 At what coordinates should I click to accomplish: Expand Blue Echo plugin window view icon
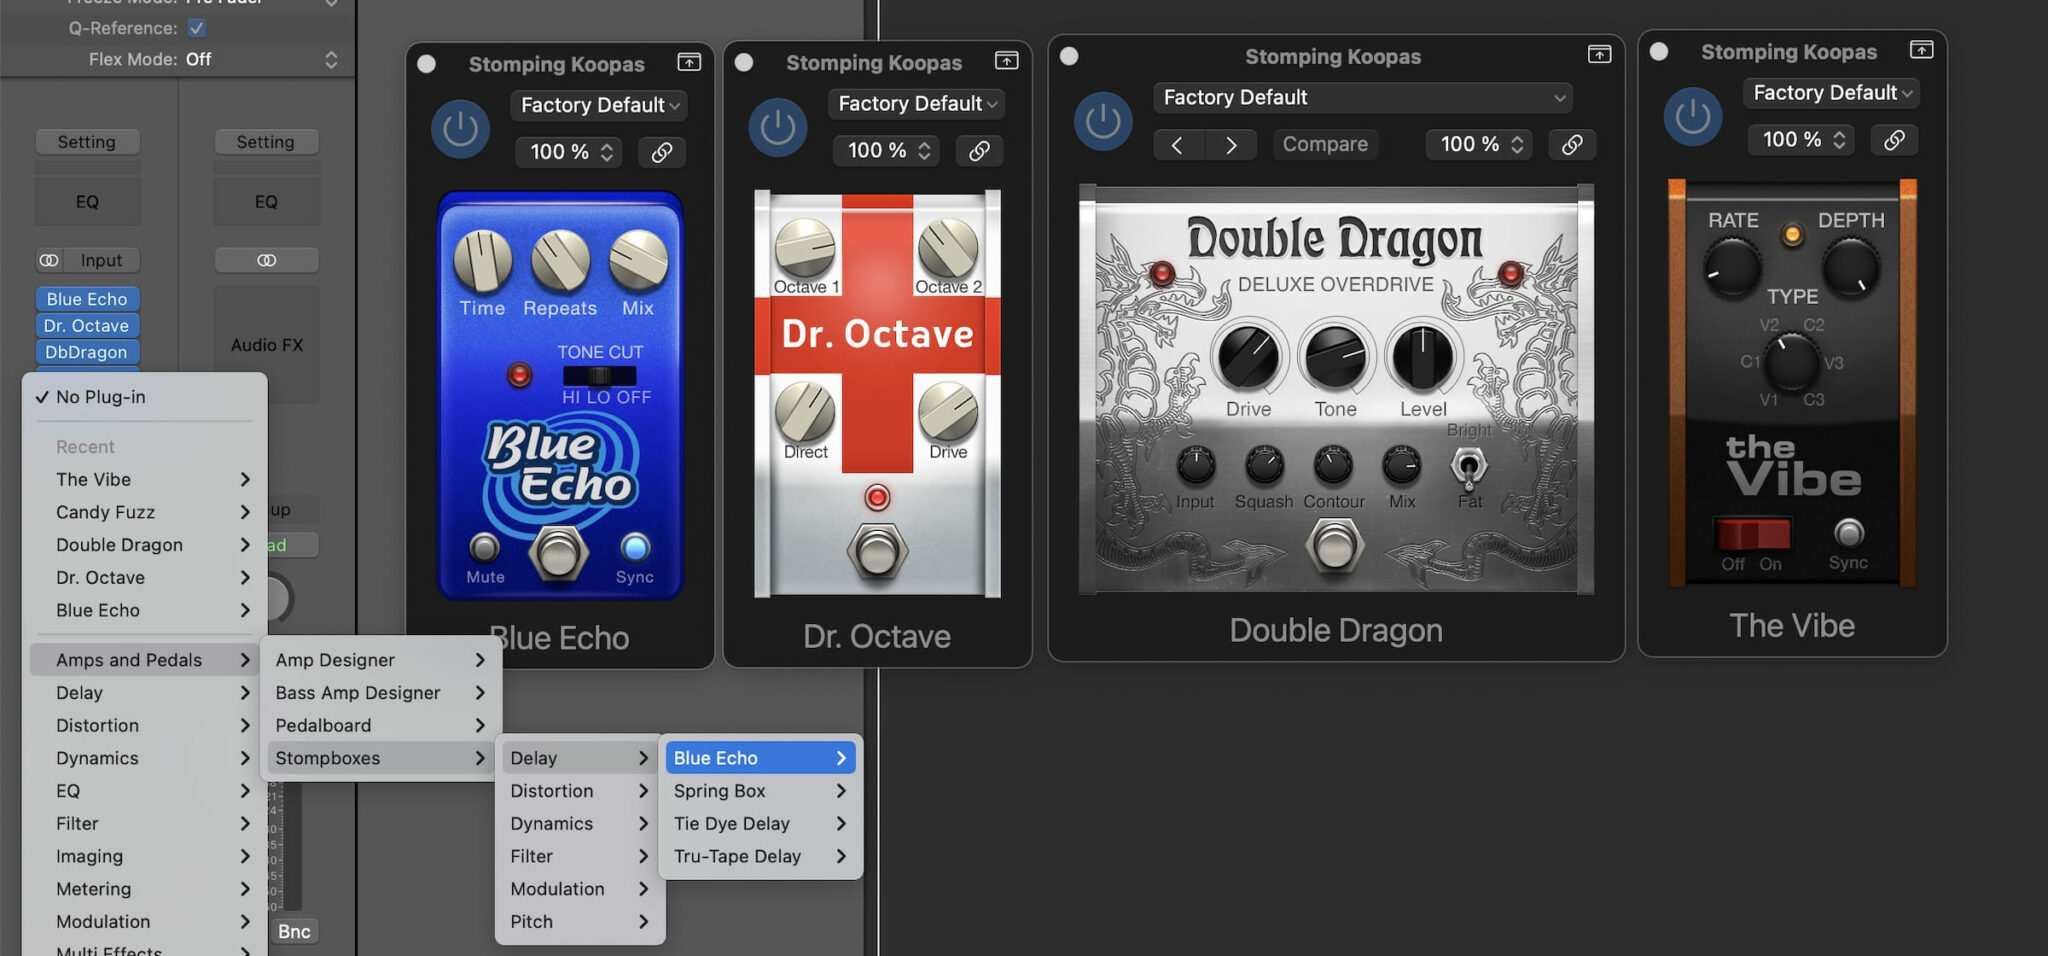click(x=689, y=62)
